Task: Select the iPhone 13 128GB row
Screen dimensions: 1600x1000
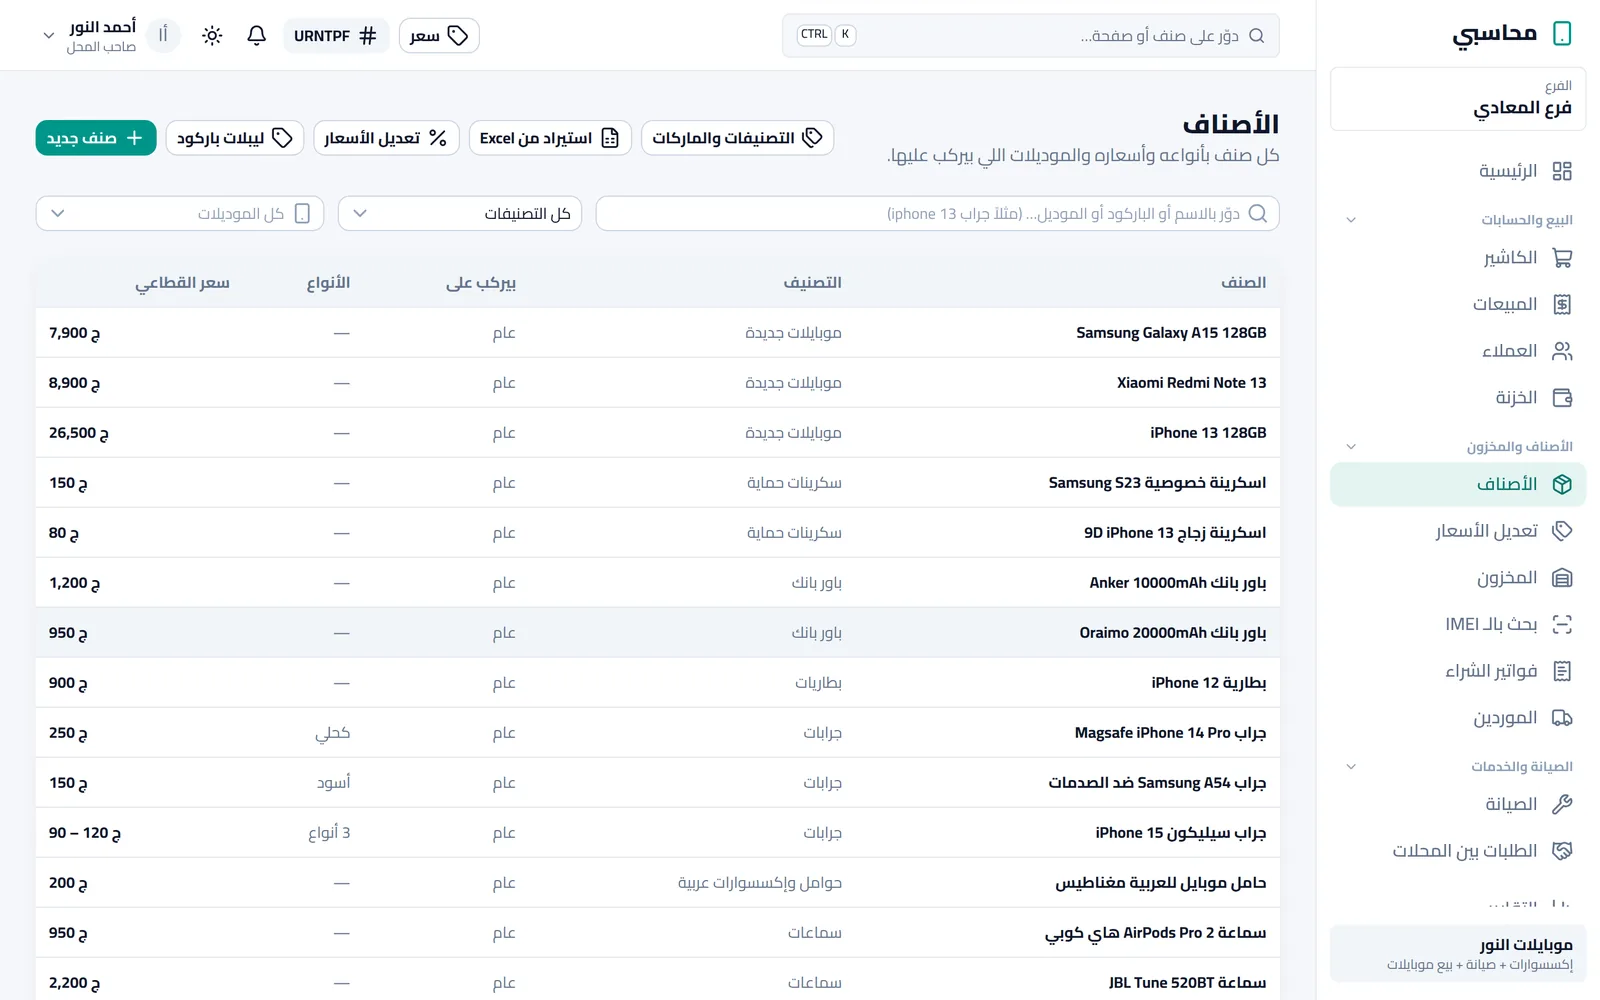Action: click(x=658, y=433)
